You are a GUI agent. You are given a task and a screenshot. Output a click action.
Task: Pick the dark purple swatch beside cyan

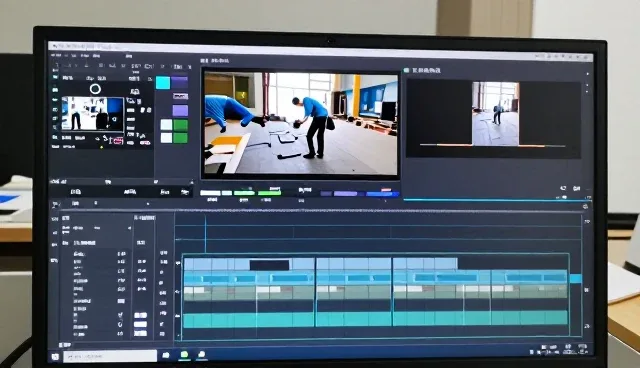[180, 82]
